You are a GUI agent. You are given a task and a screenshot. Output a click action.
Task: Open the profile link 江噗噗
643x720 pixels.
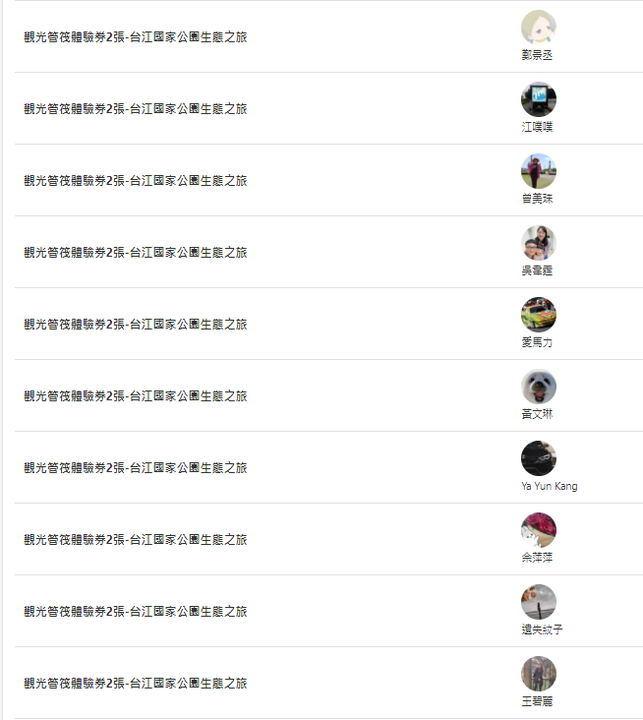(537, 127)
